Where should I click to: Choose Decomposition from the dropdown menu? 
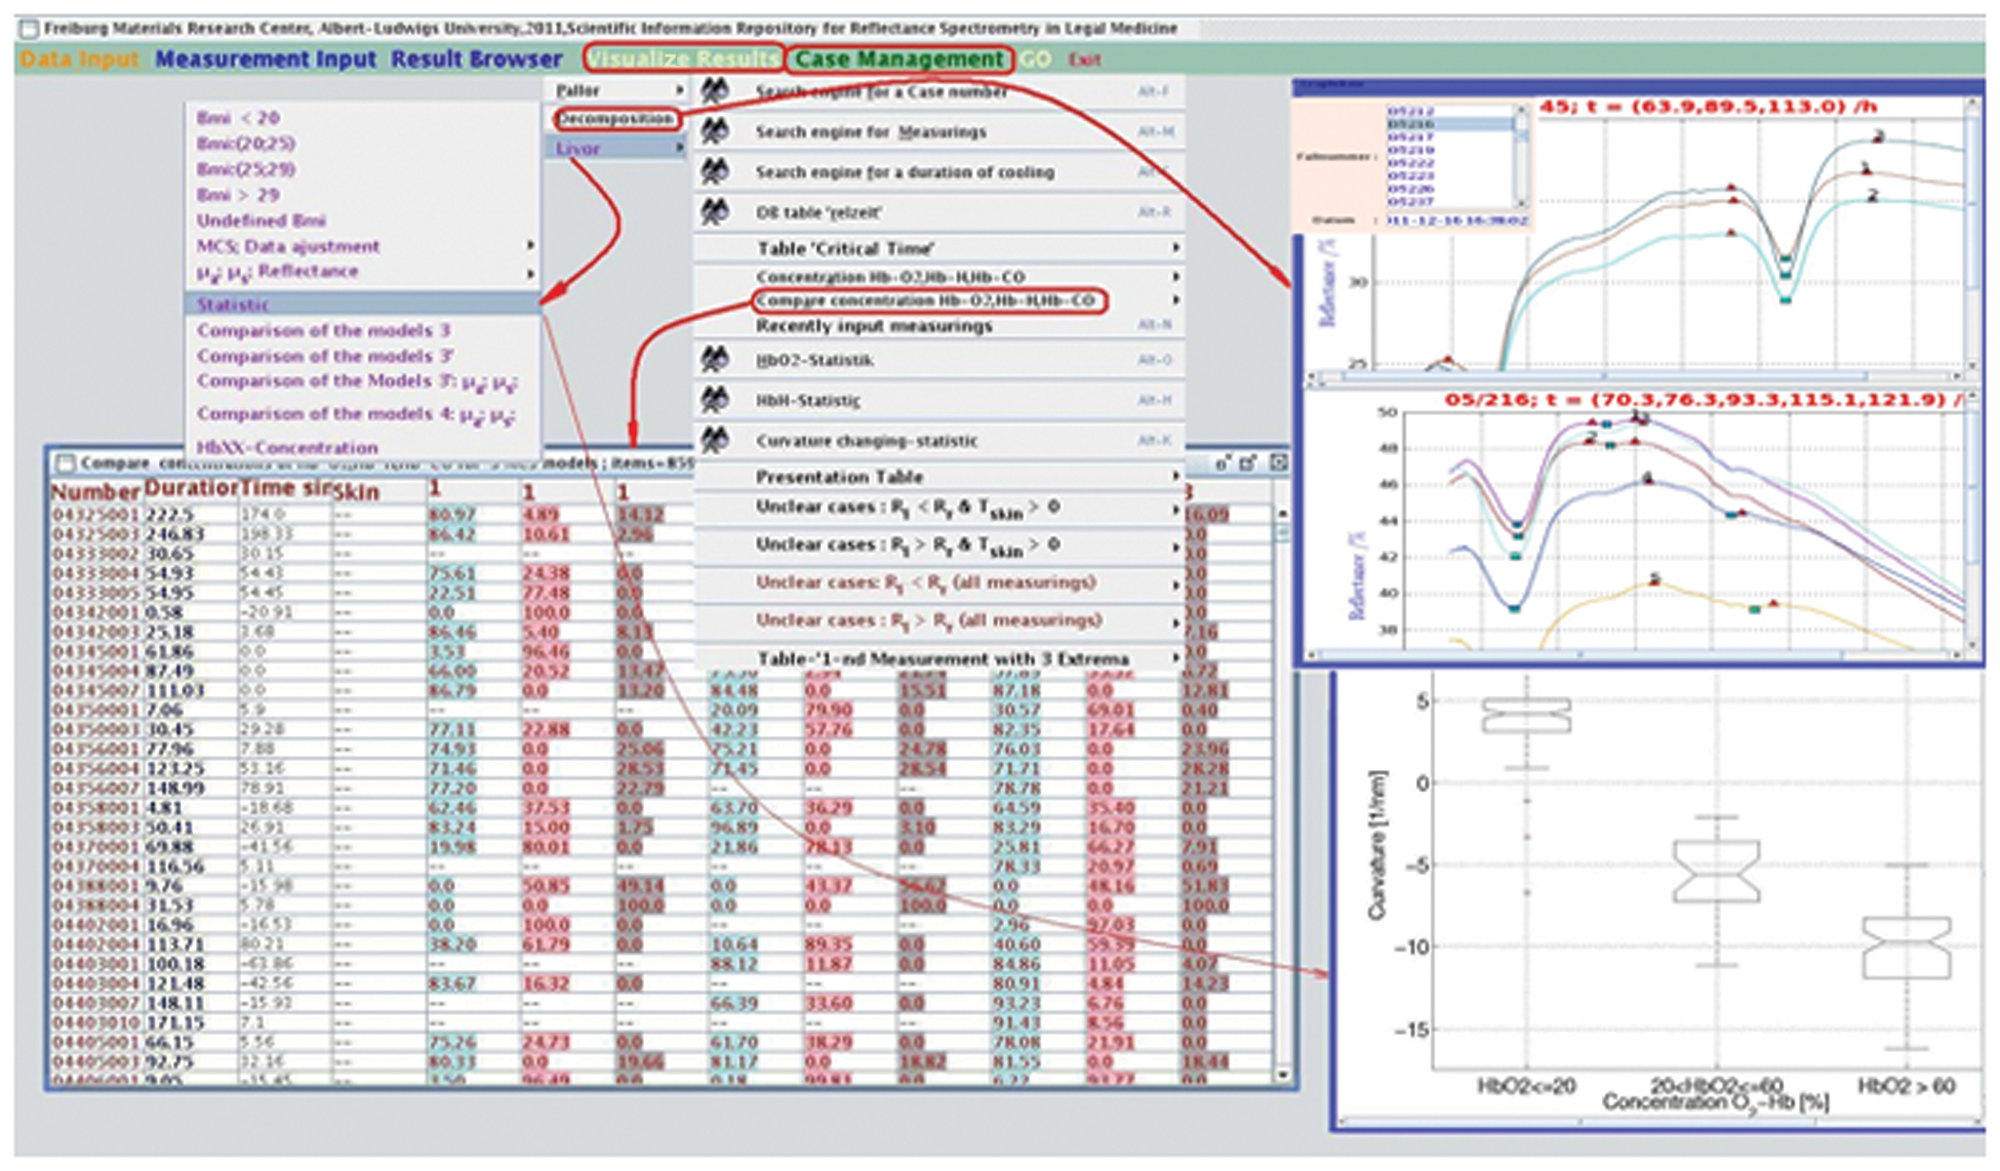click(615, 119)
